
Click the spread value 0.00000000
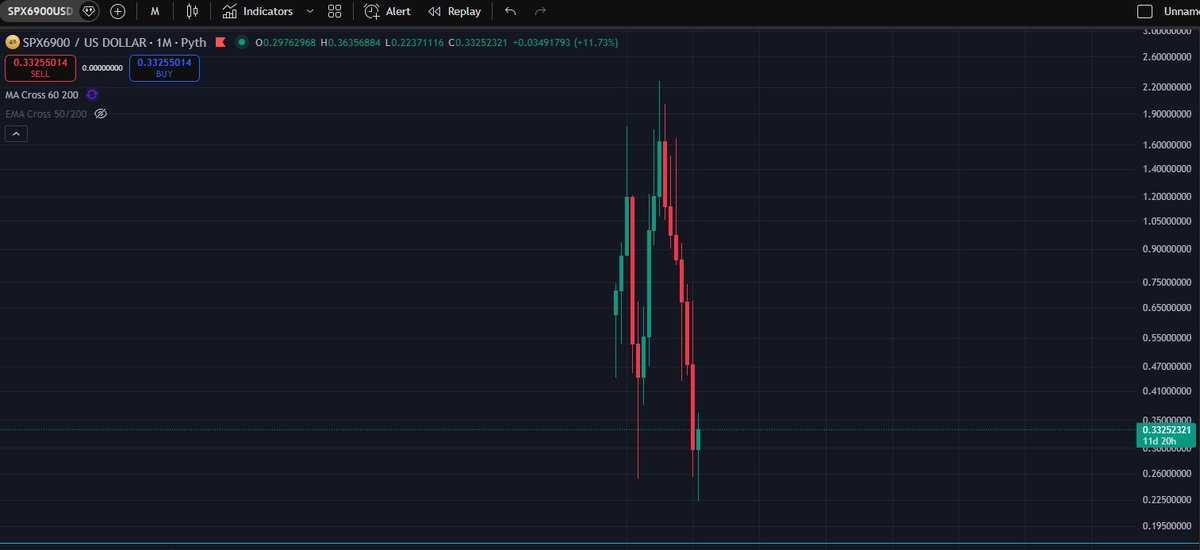tap(102, 68)
